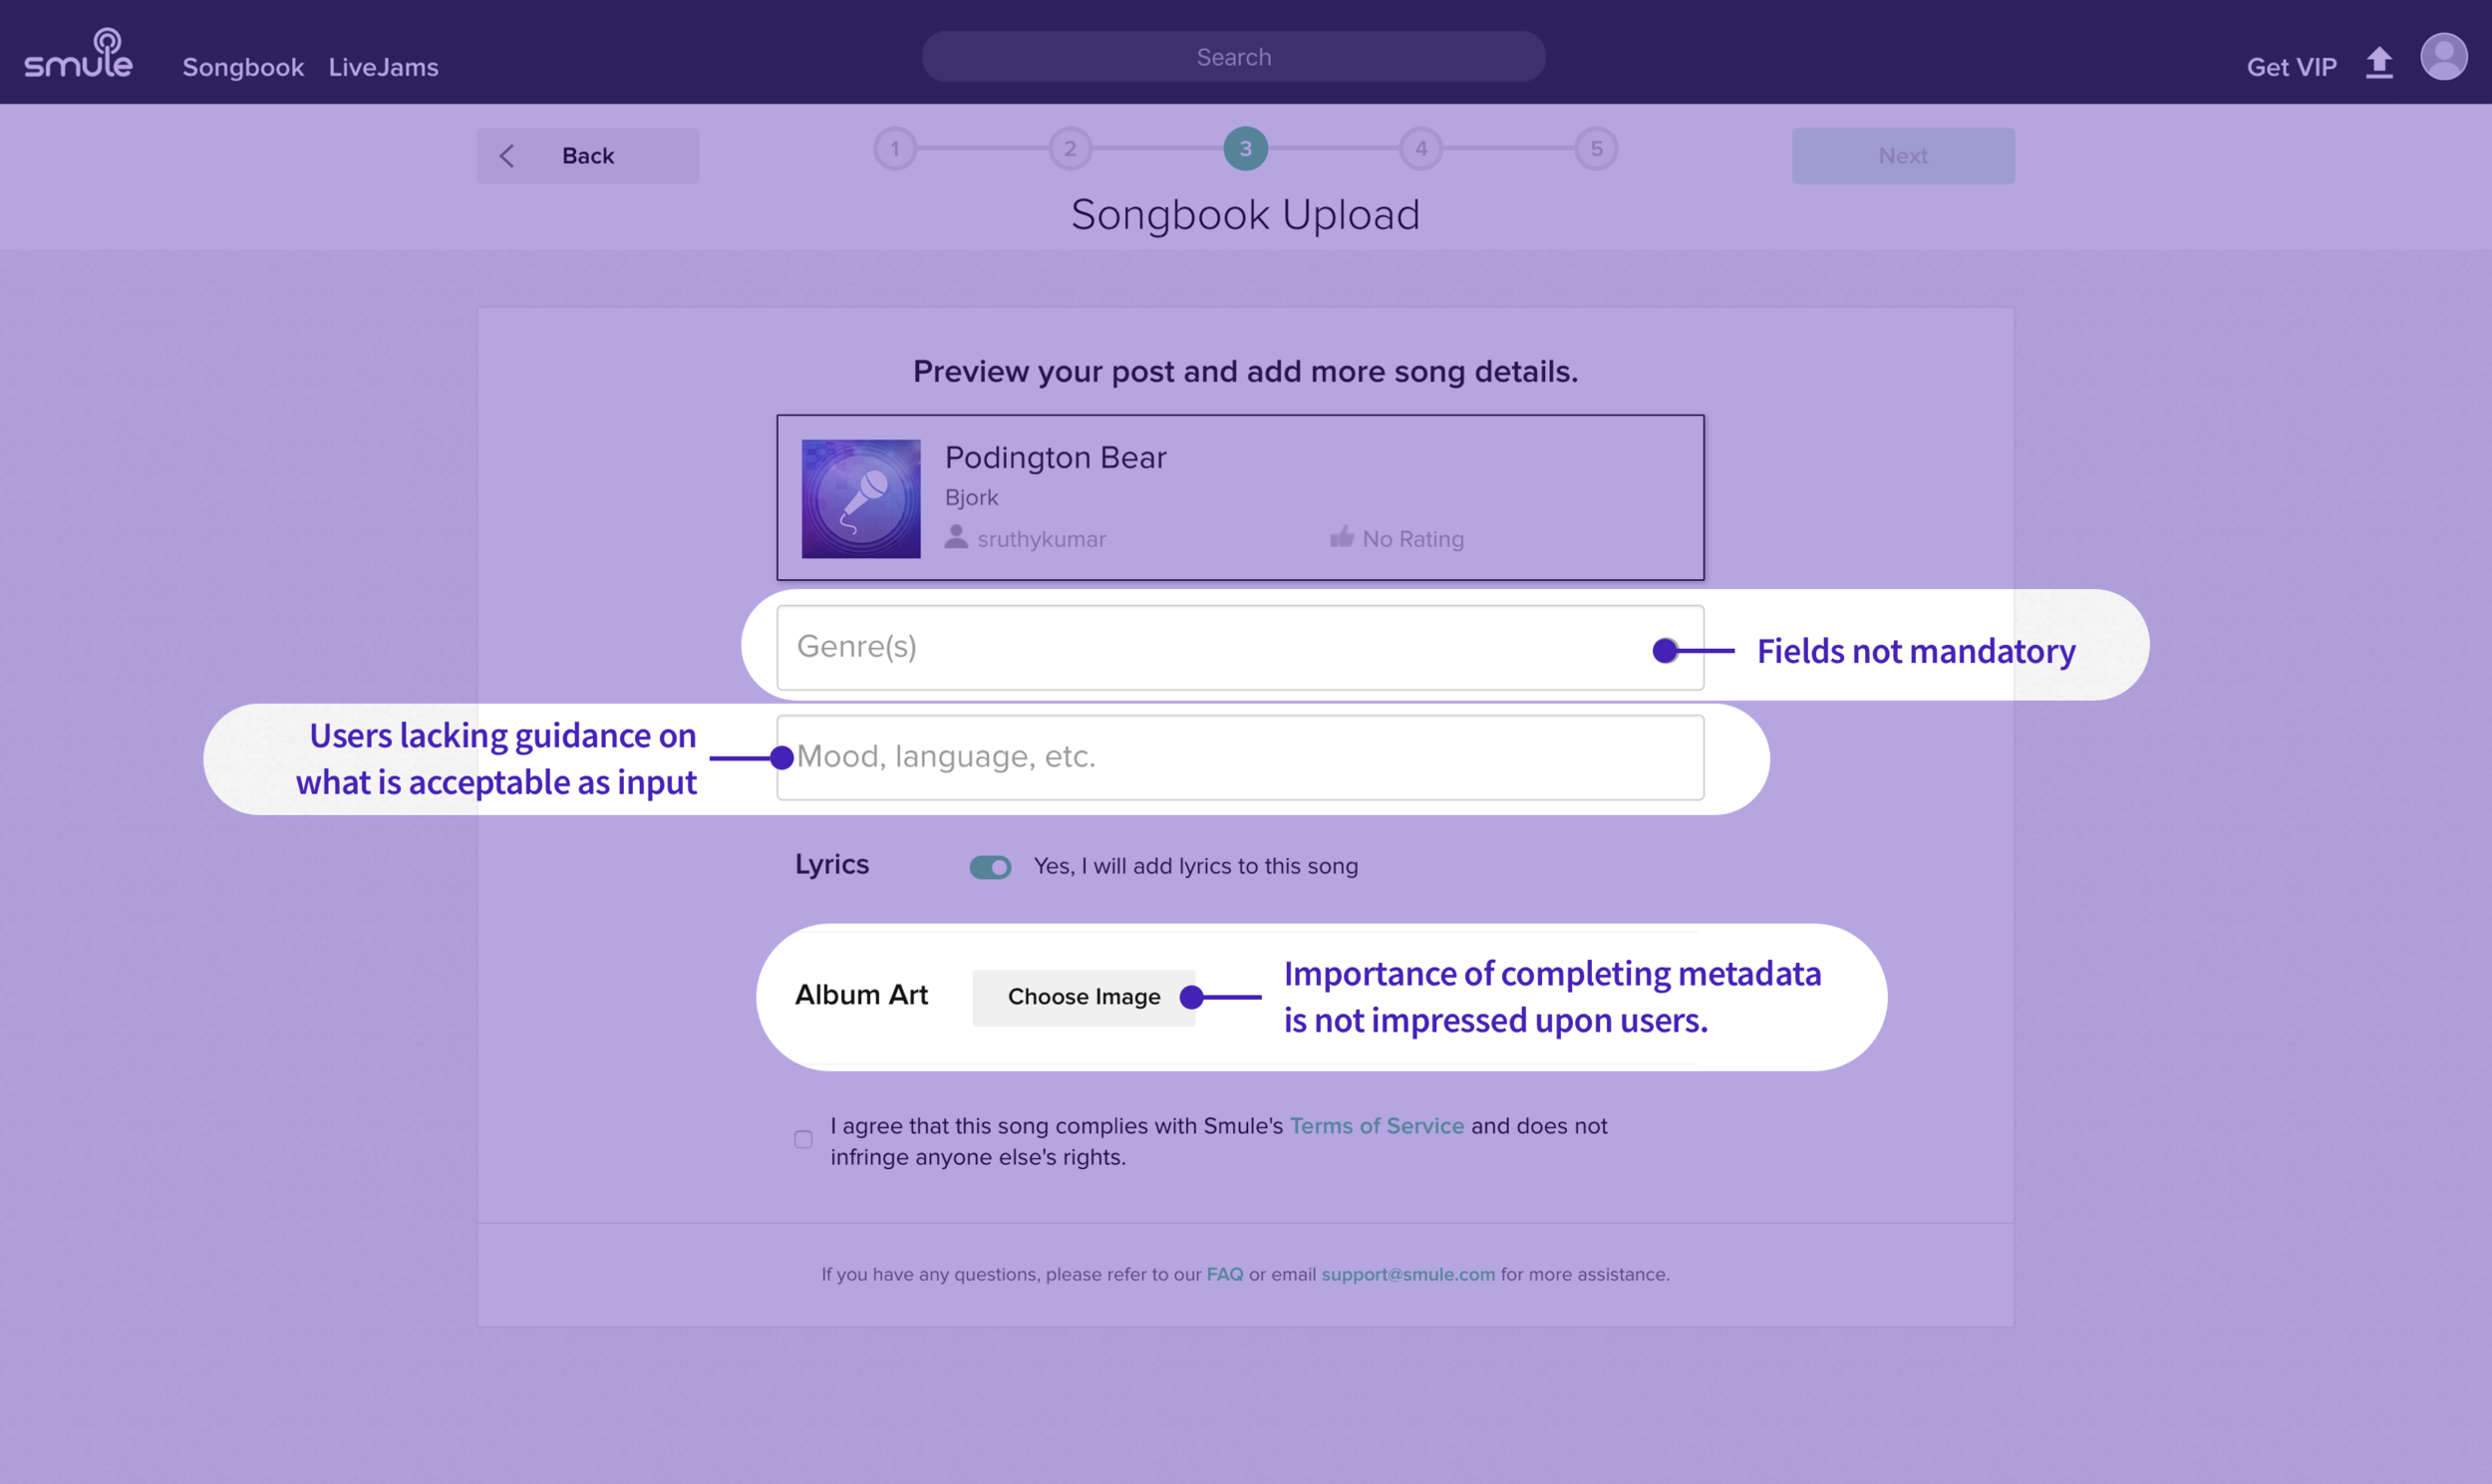The height and width of the screenshot is (1484, 2492).
Task: Click the back chevron arrow icon
Action: click(x=507, y=156)
